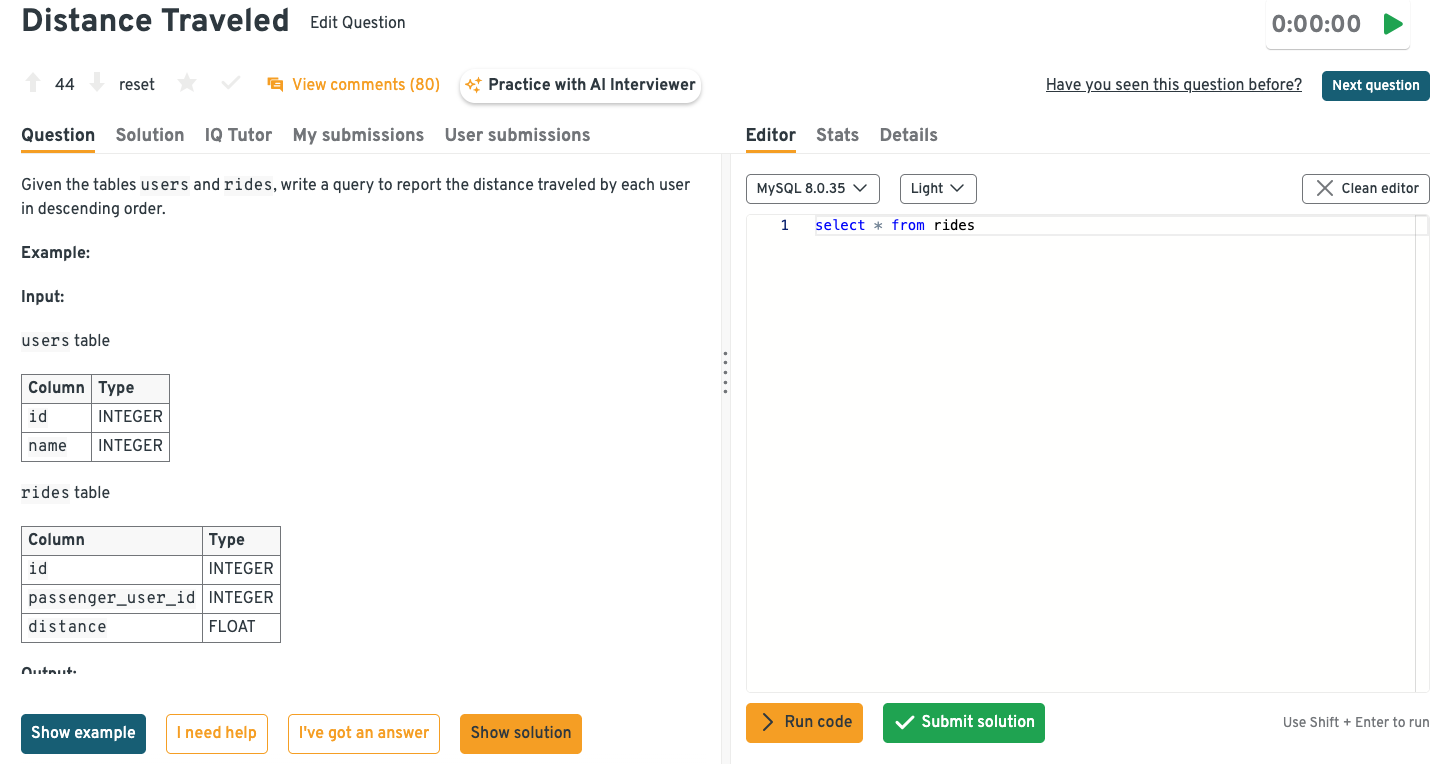The height and width of the screenshot is (764, 1451).
Task: Click 'Have you seen this question before?' link
Action: (x=1173, y=85)
